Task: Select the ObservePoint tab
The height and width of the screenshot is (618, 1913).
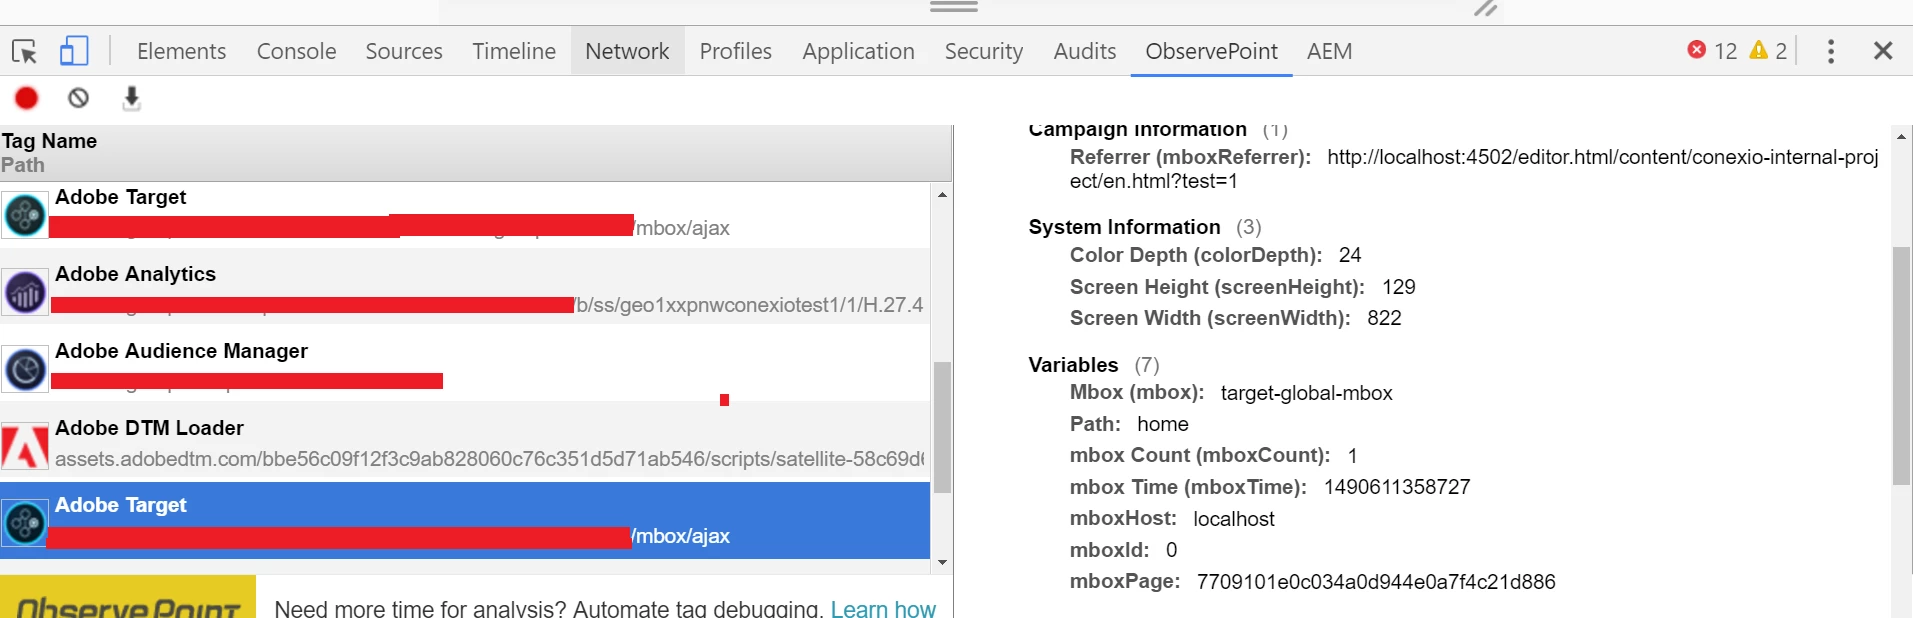Action: 1211,51
